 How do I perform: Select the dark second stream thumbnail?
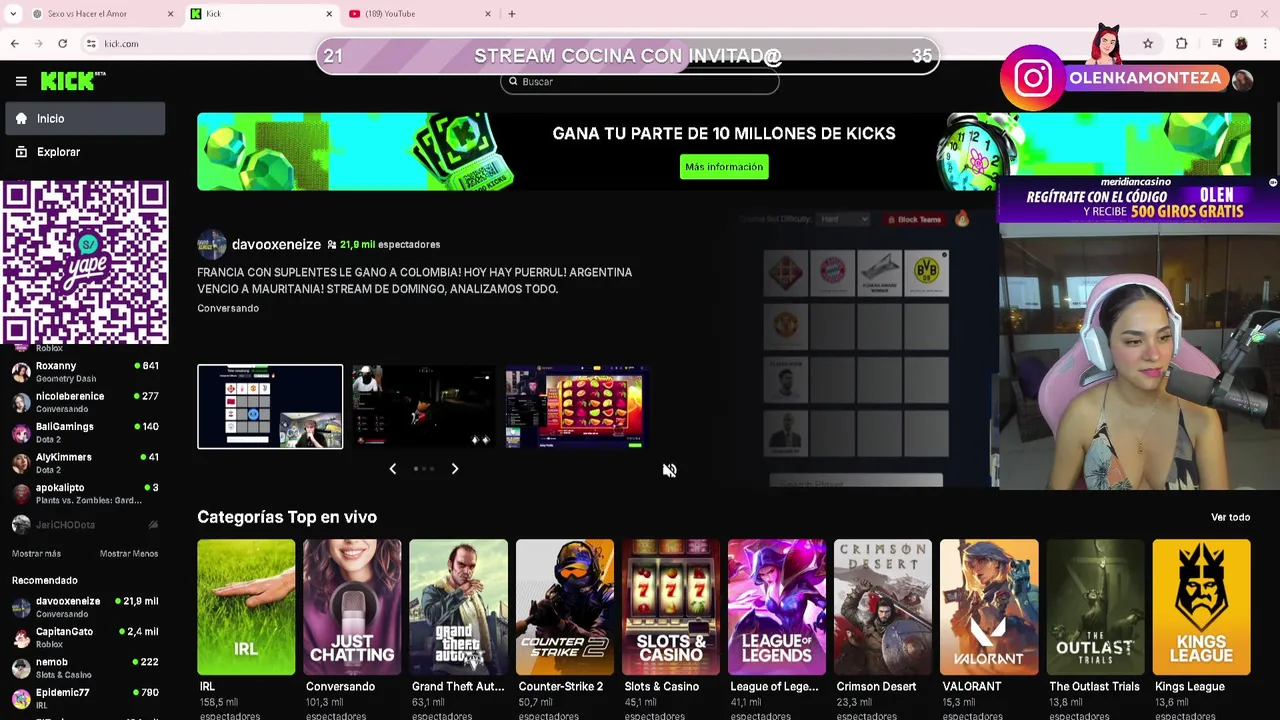click(423, 407)
